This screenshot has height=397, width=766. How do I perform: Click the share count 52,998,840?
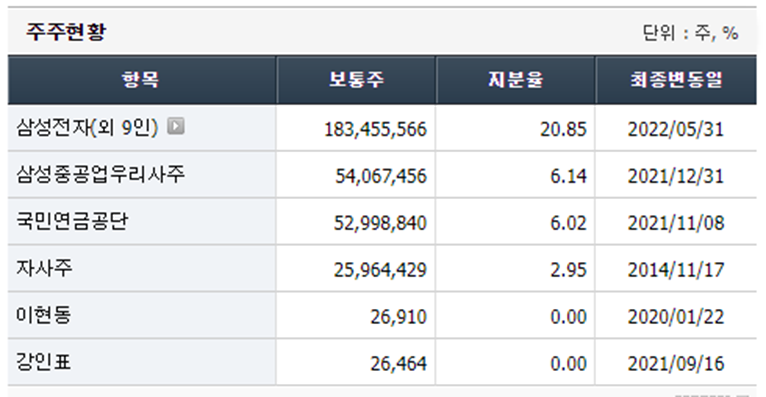[x=380, y=223]
